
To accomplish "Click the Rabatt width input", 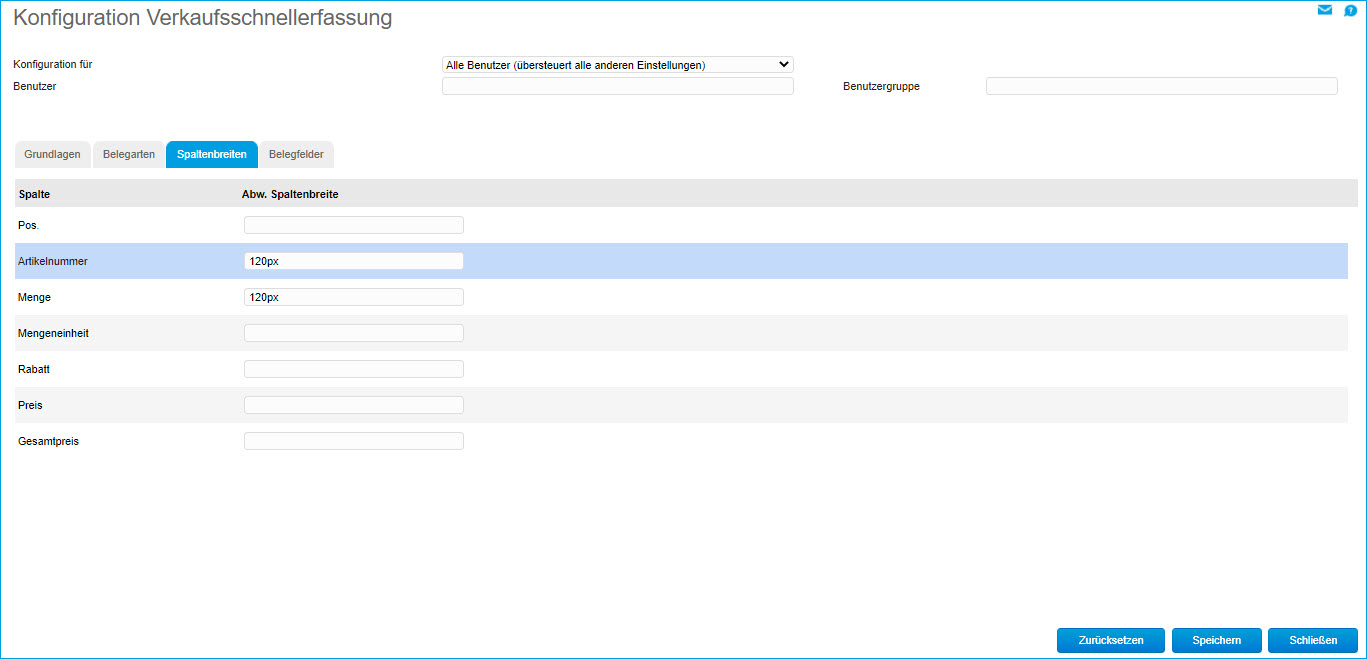I will click(x=353, y=369).
